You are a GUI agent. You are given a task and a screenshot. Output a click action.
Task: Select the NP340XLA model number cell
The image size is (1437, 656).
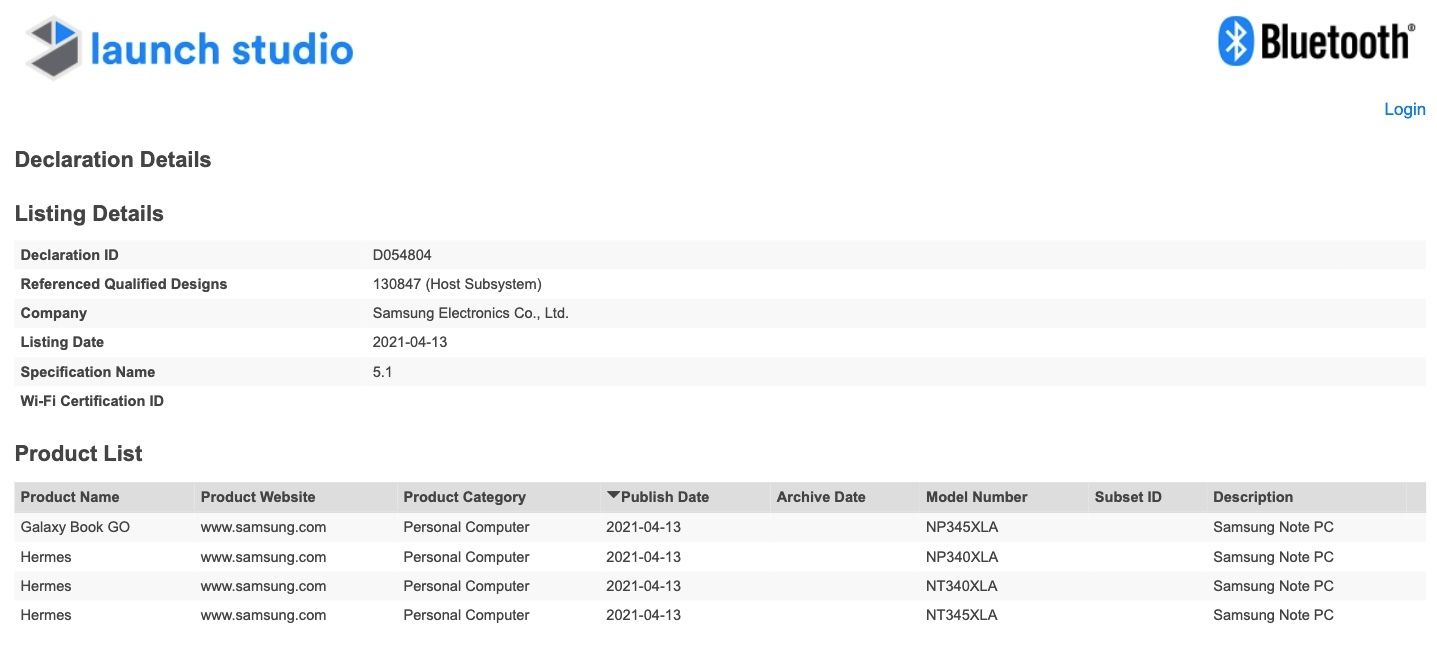tap(962, 557)
